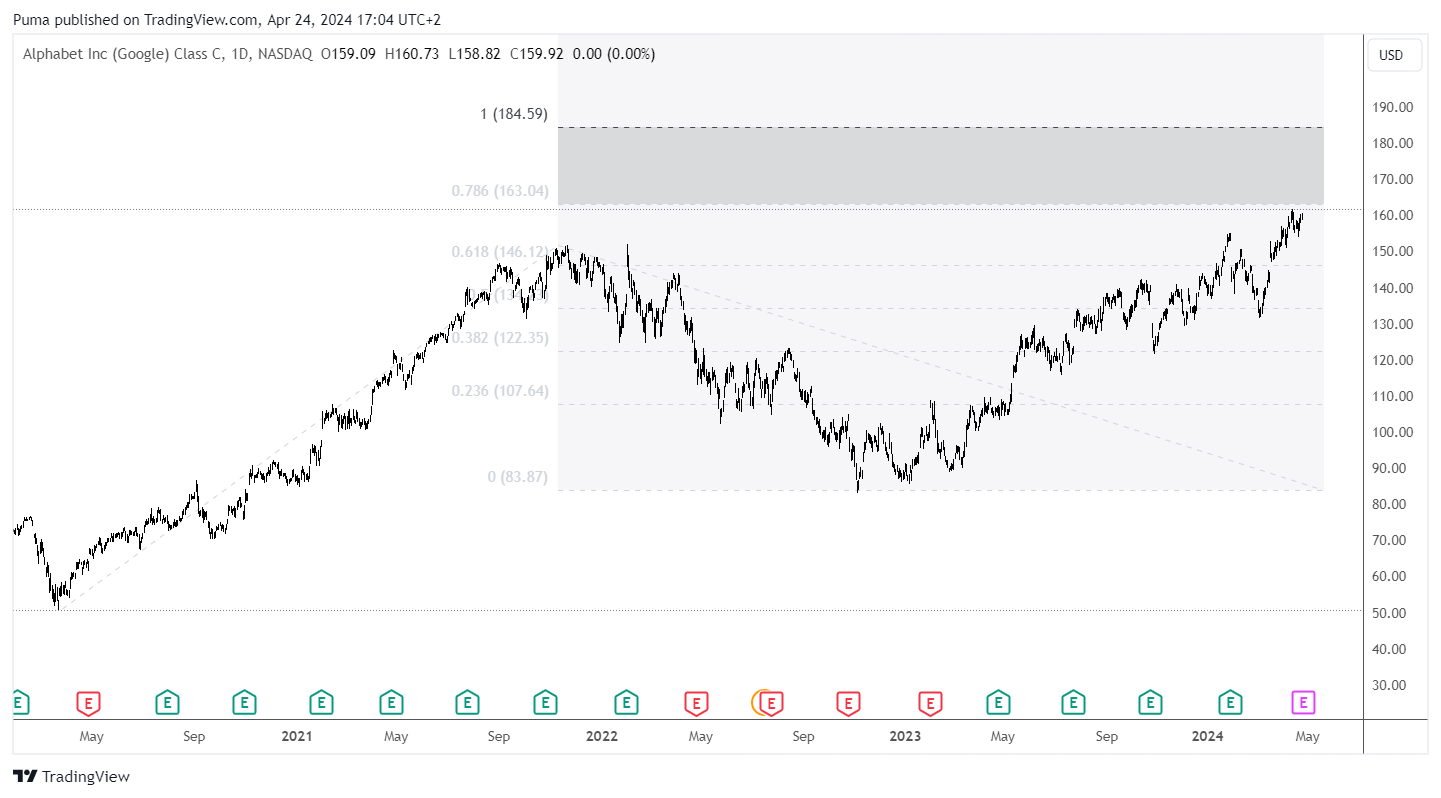
Task: Open the orange split marker near Sep 2022
Action: (761, 703)
